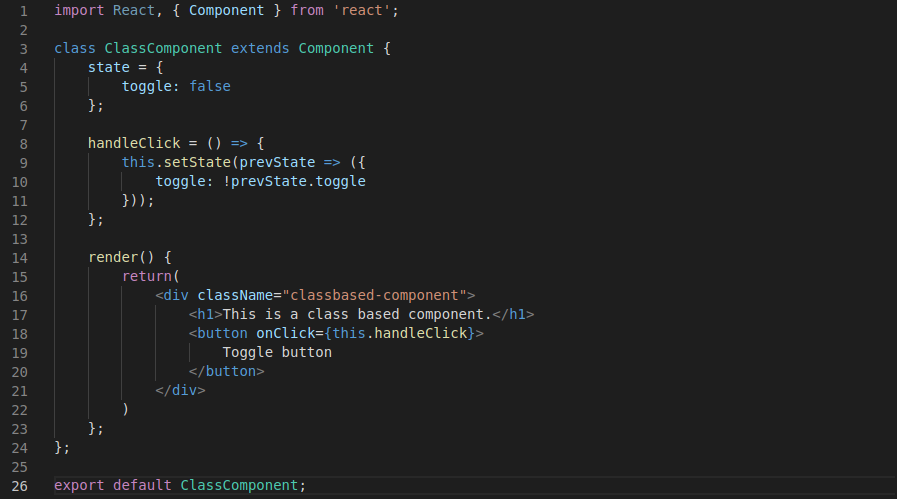Click line number 1 in the gutter
This screenshot has width=897, height=499.
click(x=23, y=11)
